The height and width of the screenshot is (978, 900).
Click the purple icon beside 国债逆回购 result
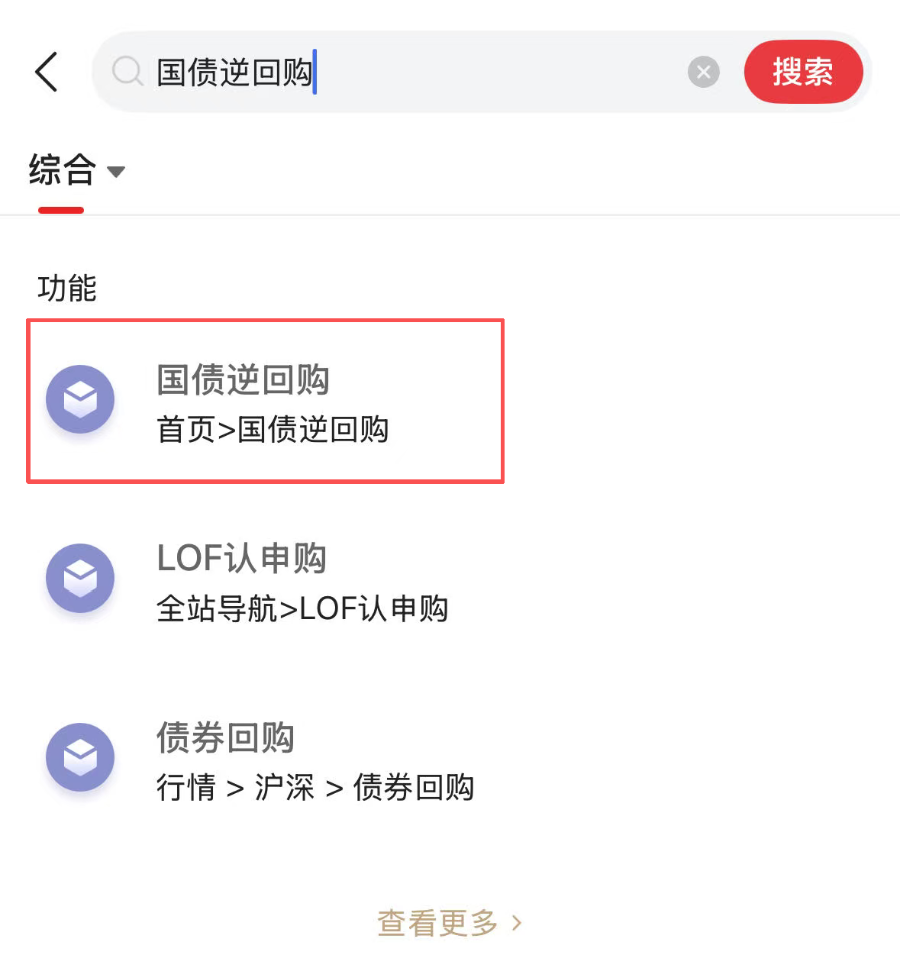[x=80, y=400]
